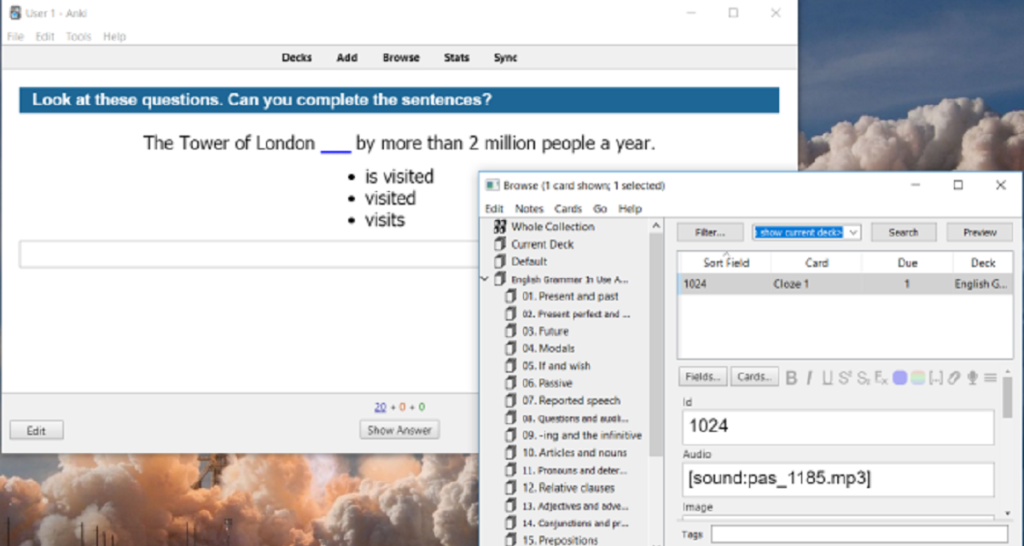Open the rainbow color picker button
The height and width of the screenshot is (546, 1024).
click(x=918, y=378)
